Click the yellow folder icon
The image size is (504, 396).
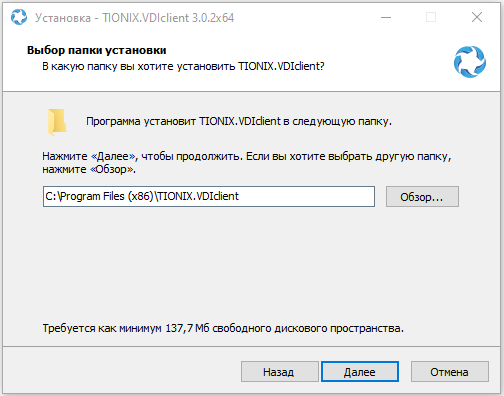pyautogui.click(x=57, y=122)
